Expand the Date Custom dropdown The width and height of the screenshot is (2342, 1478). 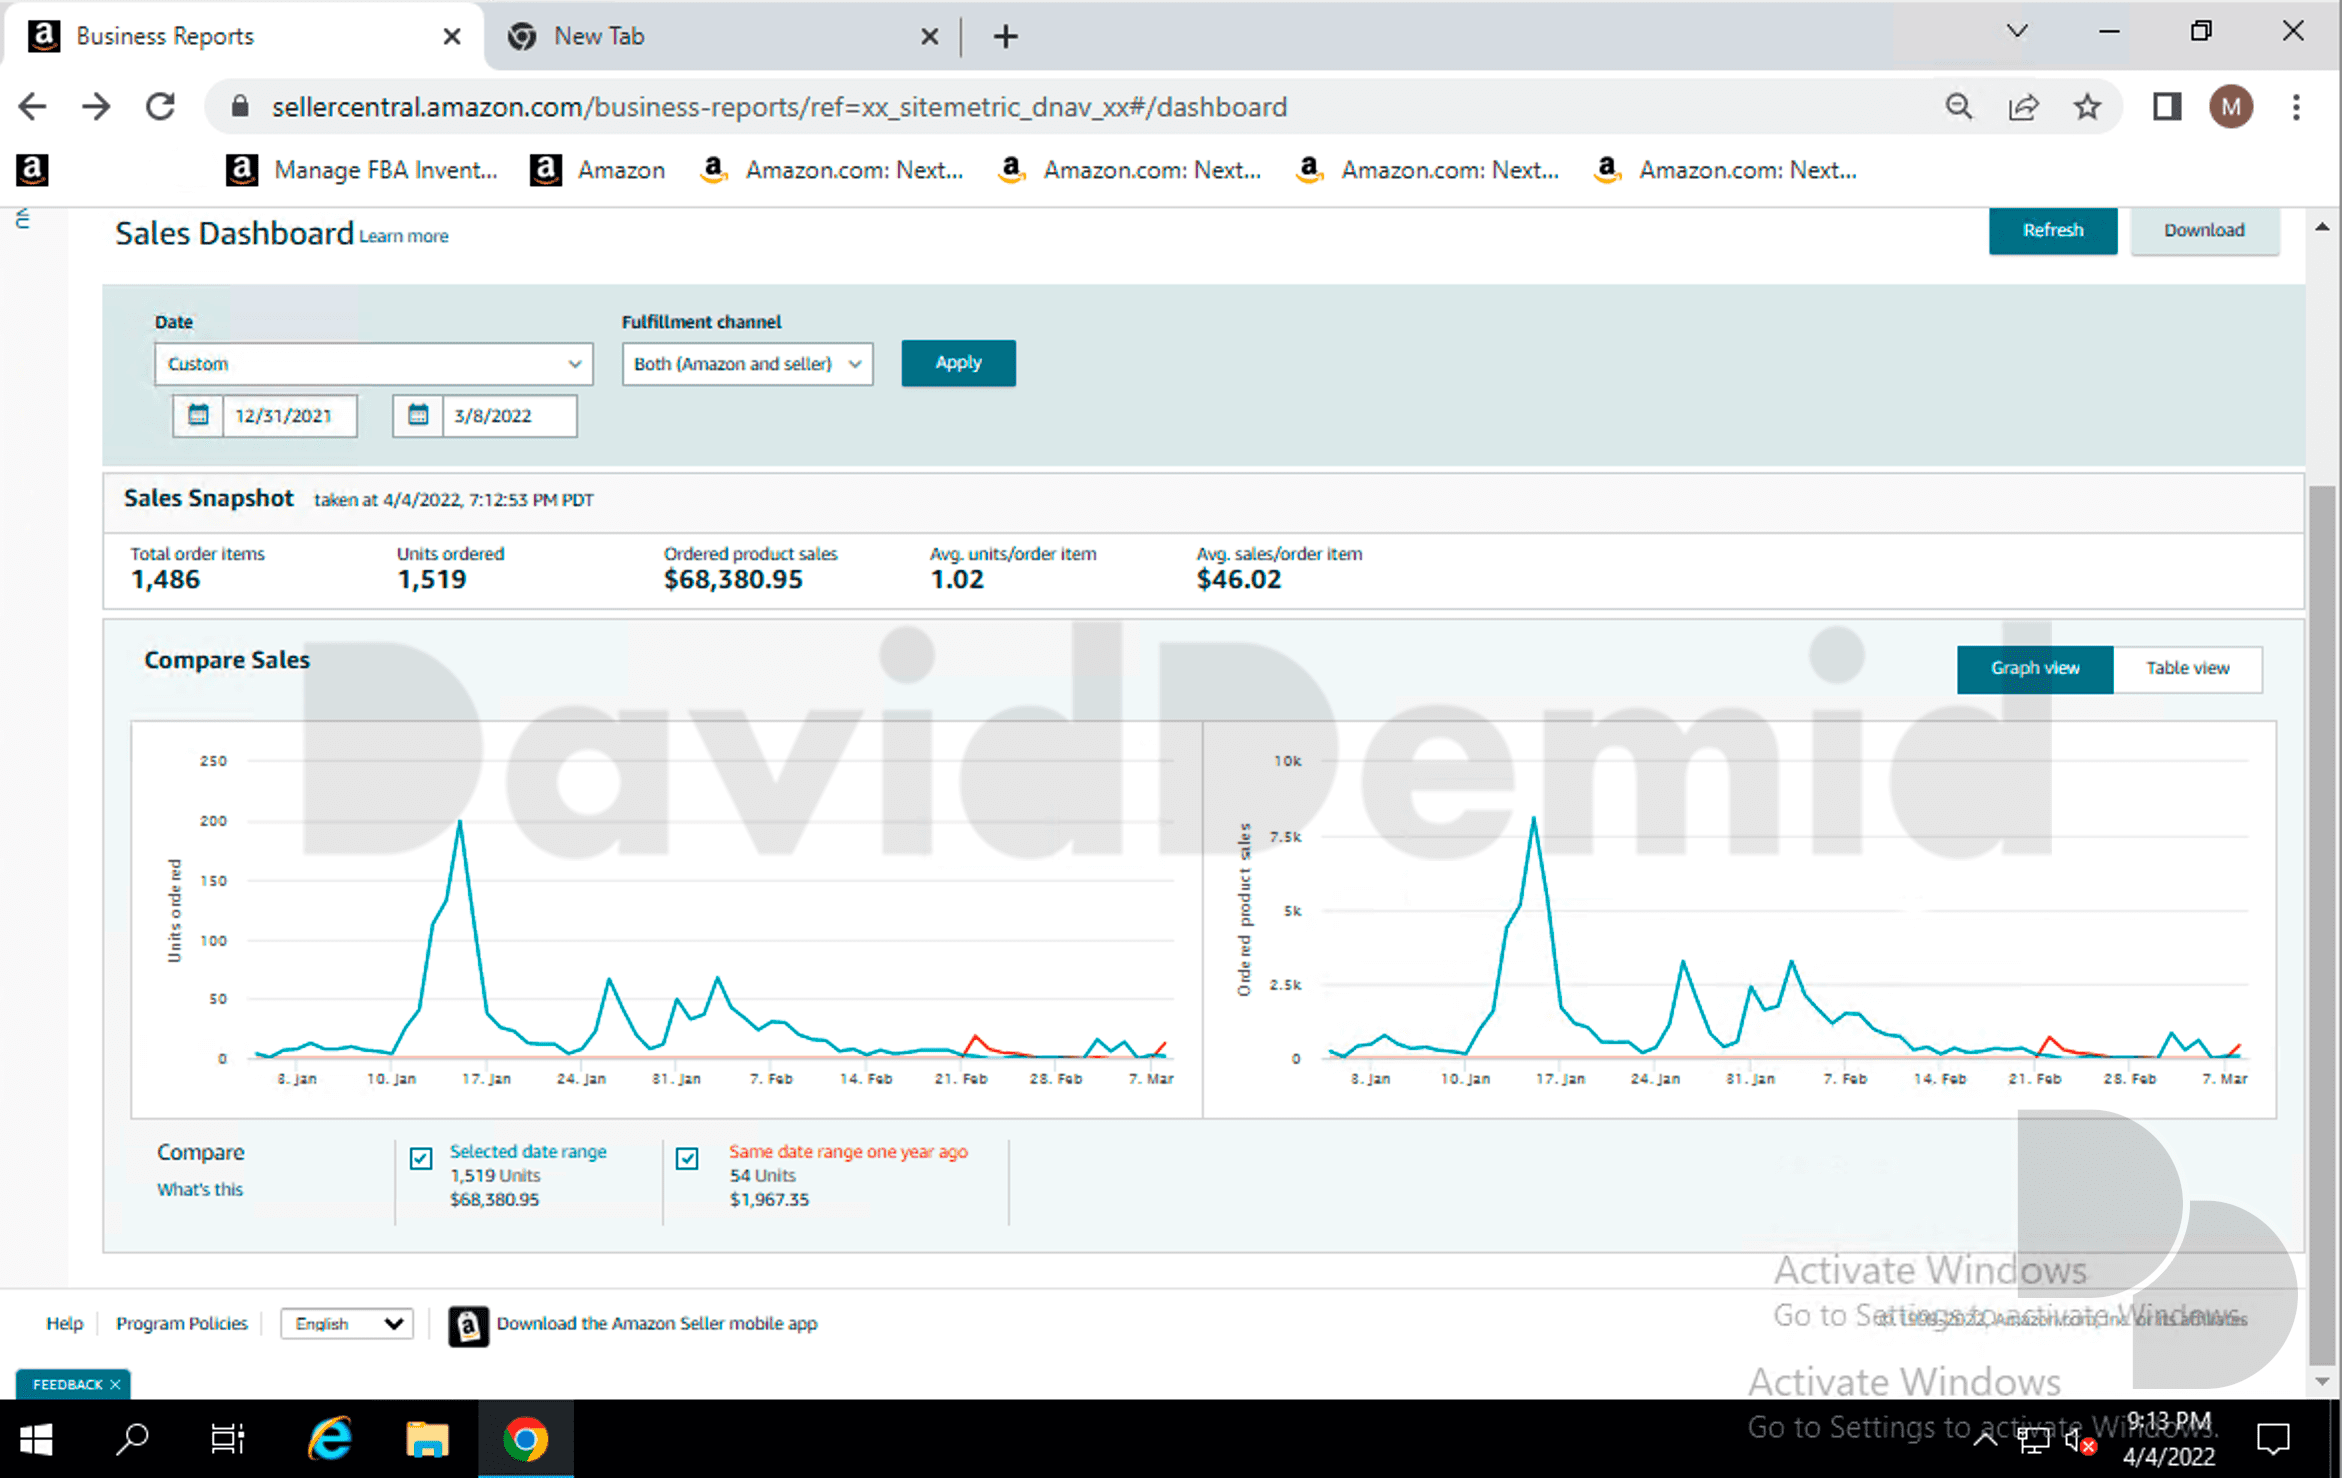coord(374,364)
